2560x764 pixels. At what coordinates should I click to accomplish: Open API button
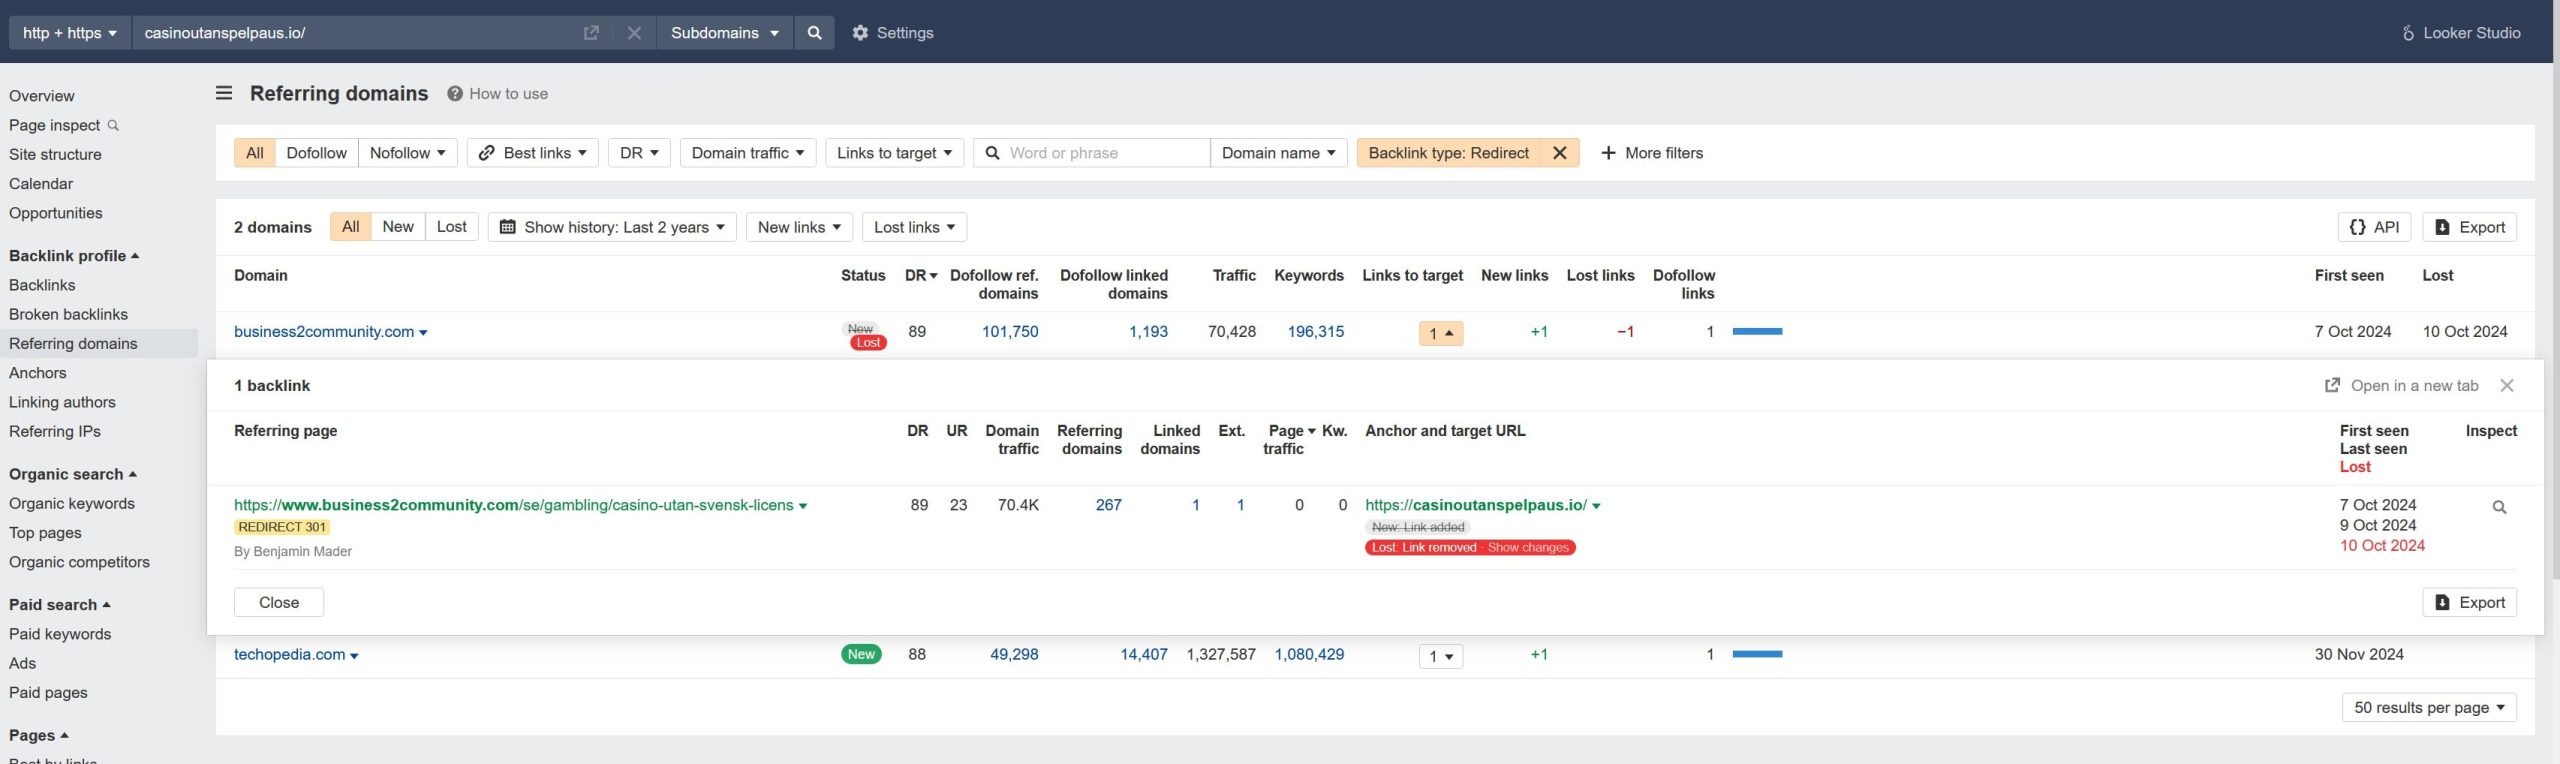(2374, 227)
